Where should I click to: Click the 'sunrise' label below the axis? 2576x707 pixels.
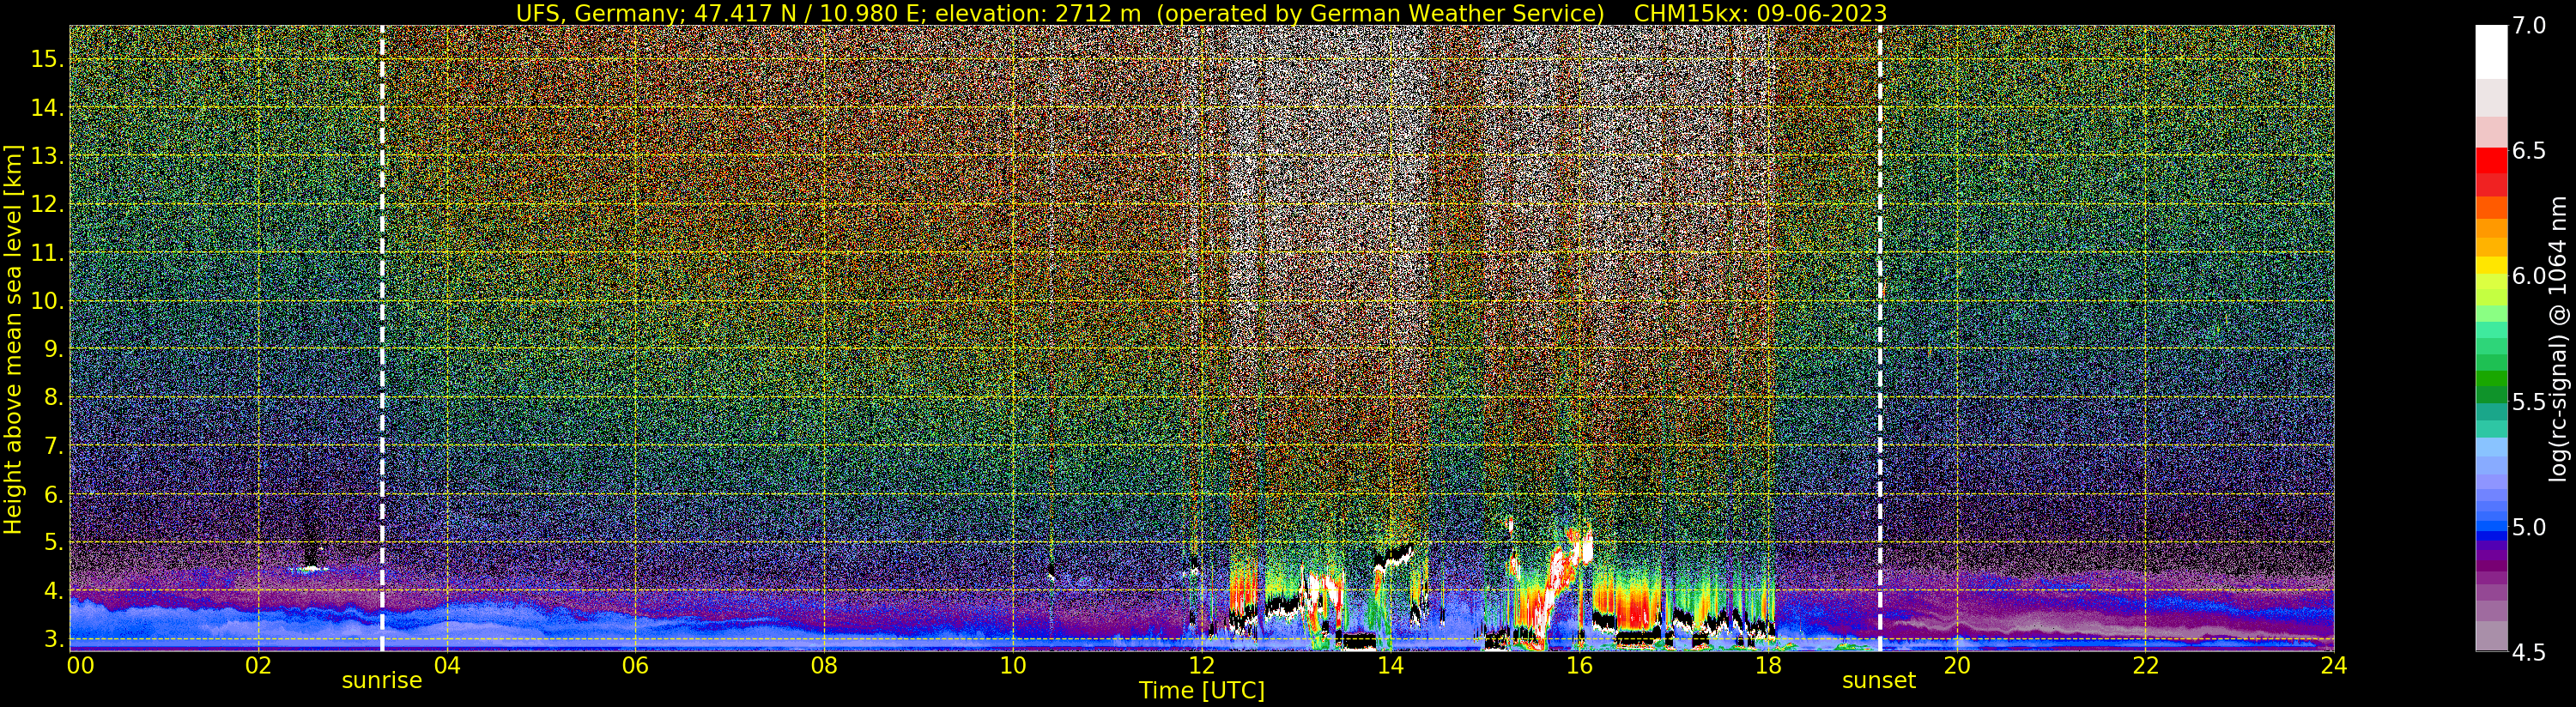[382, 681]
